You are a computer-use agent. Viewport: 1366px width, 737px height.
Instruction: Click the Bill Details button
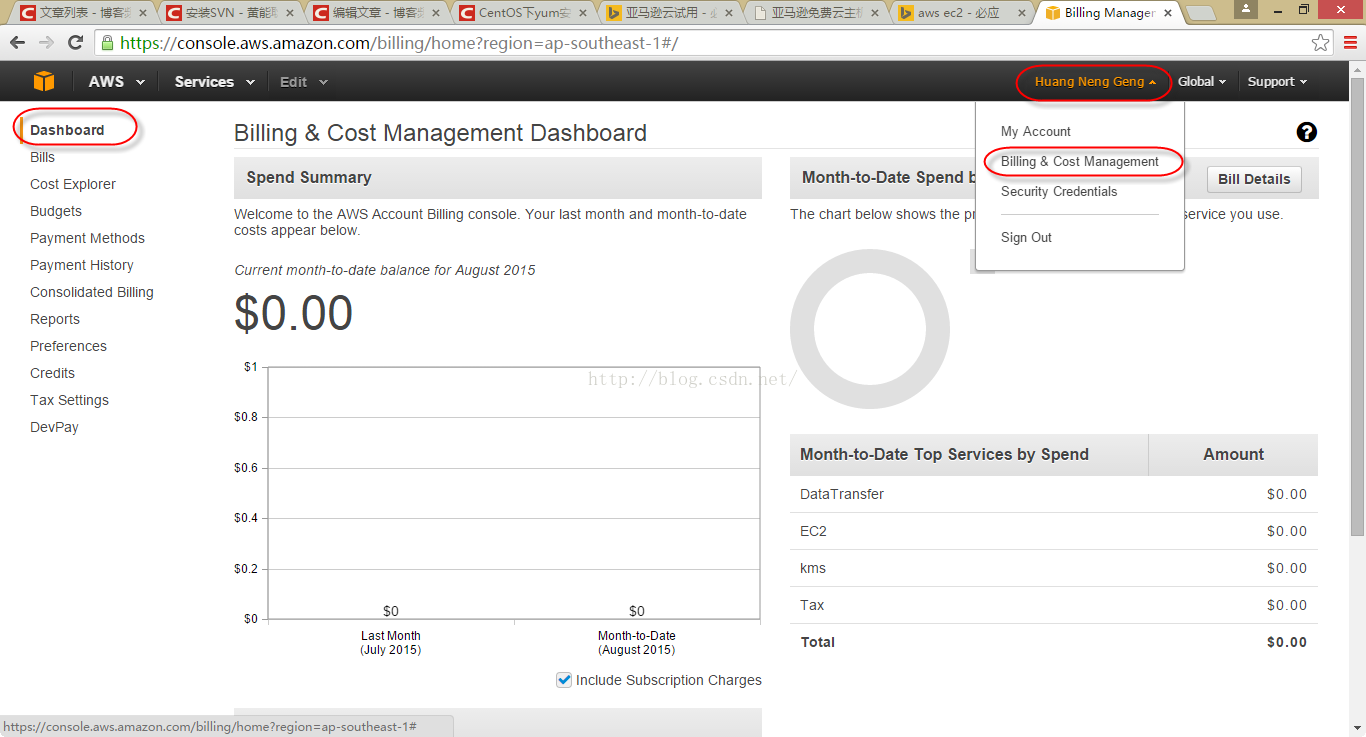pyautogui.click(x=1254, y=179)
